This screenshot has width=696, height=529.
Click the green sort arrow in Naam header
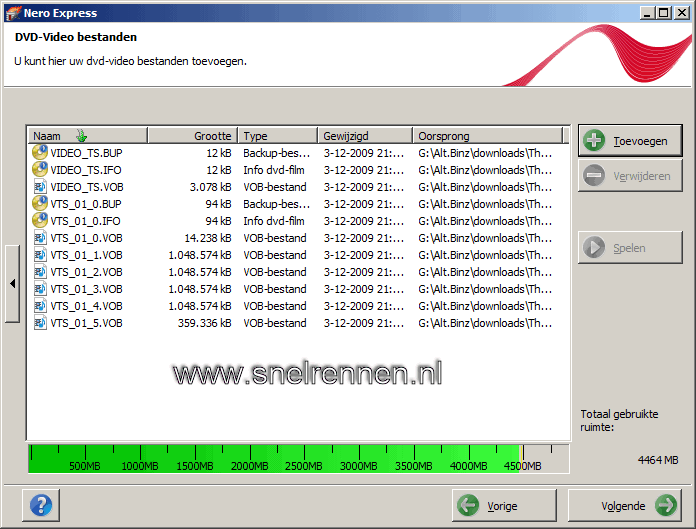click(81, 135)
